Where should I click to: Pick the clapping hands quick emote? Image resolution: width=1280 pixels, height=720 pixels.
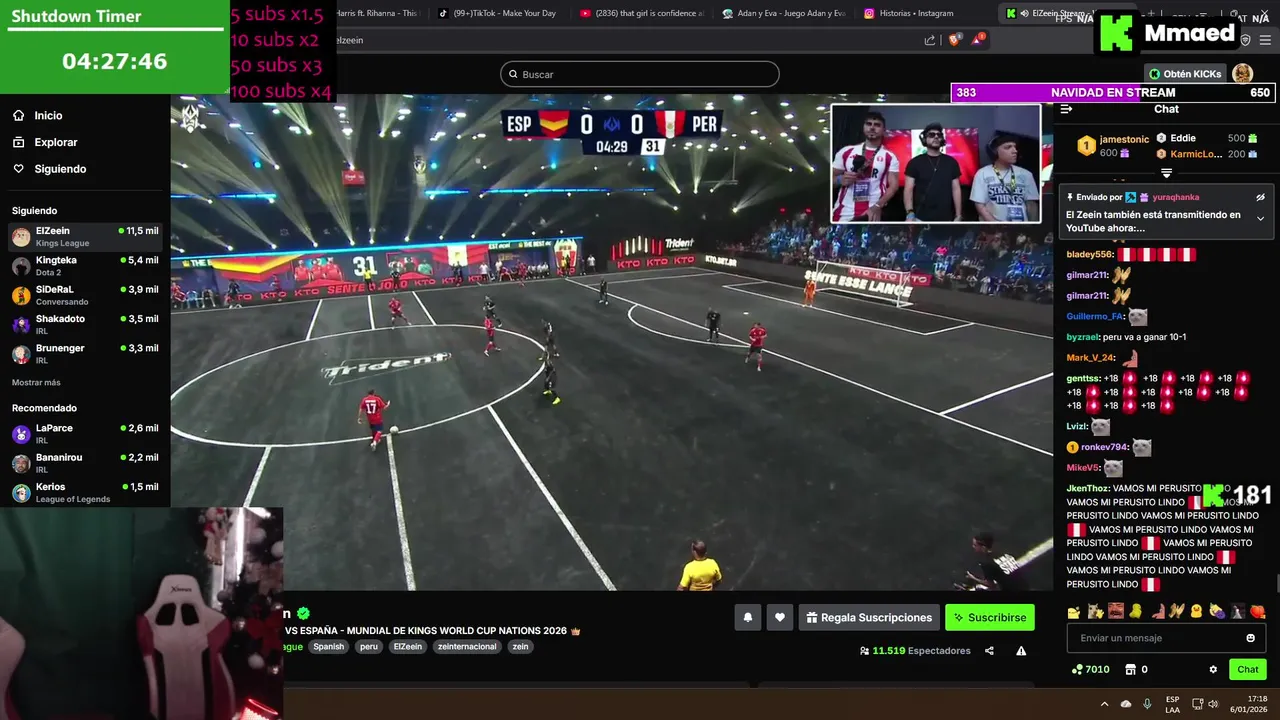pyautogui.click(x=1177, y=611)
